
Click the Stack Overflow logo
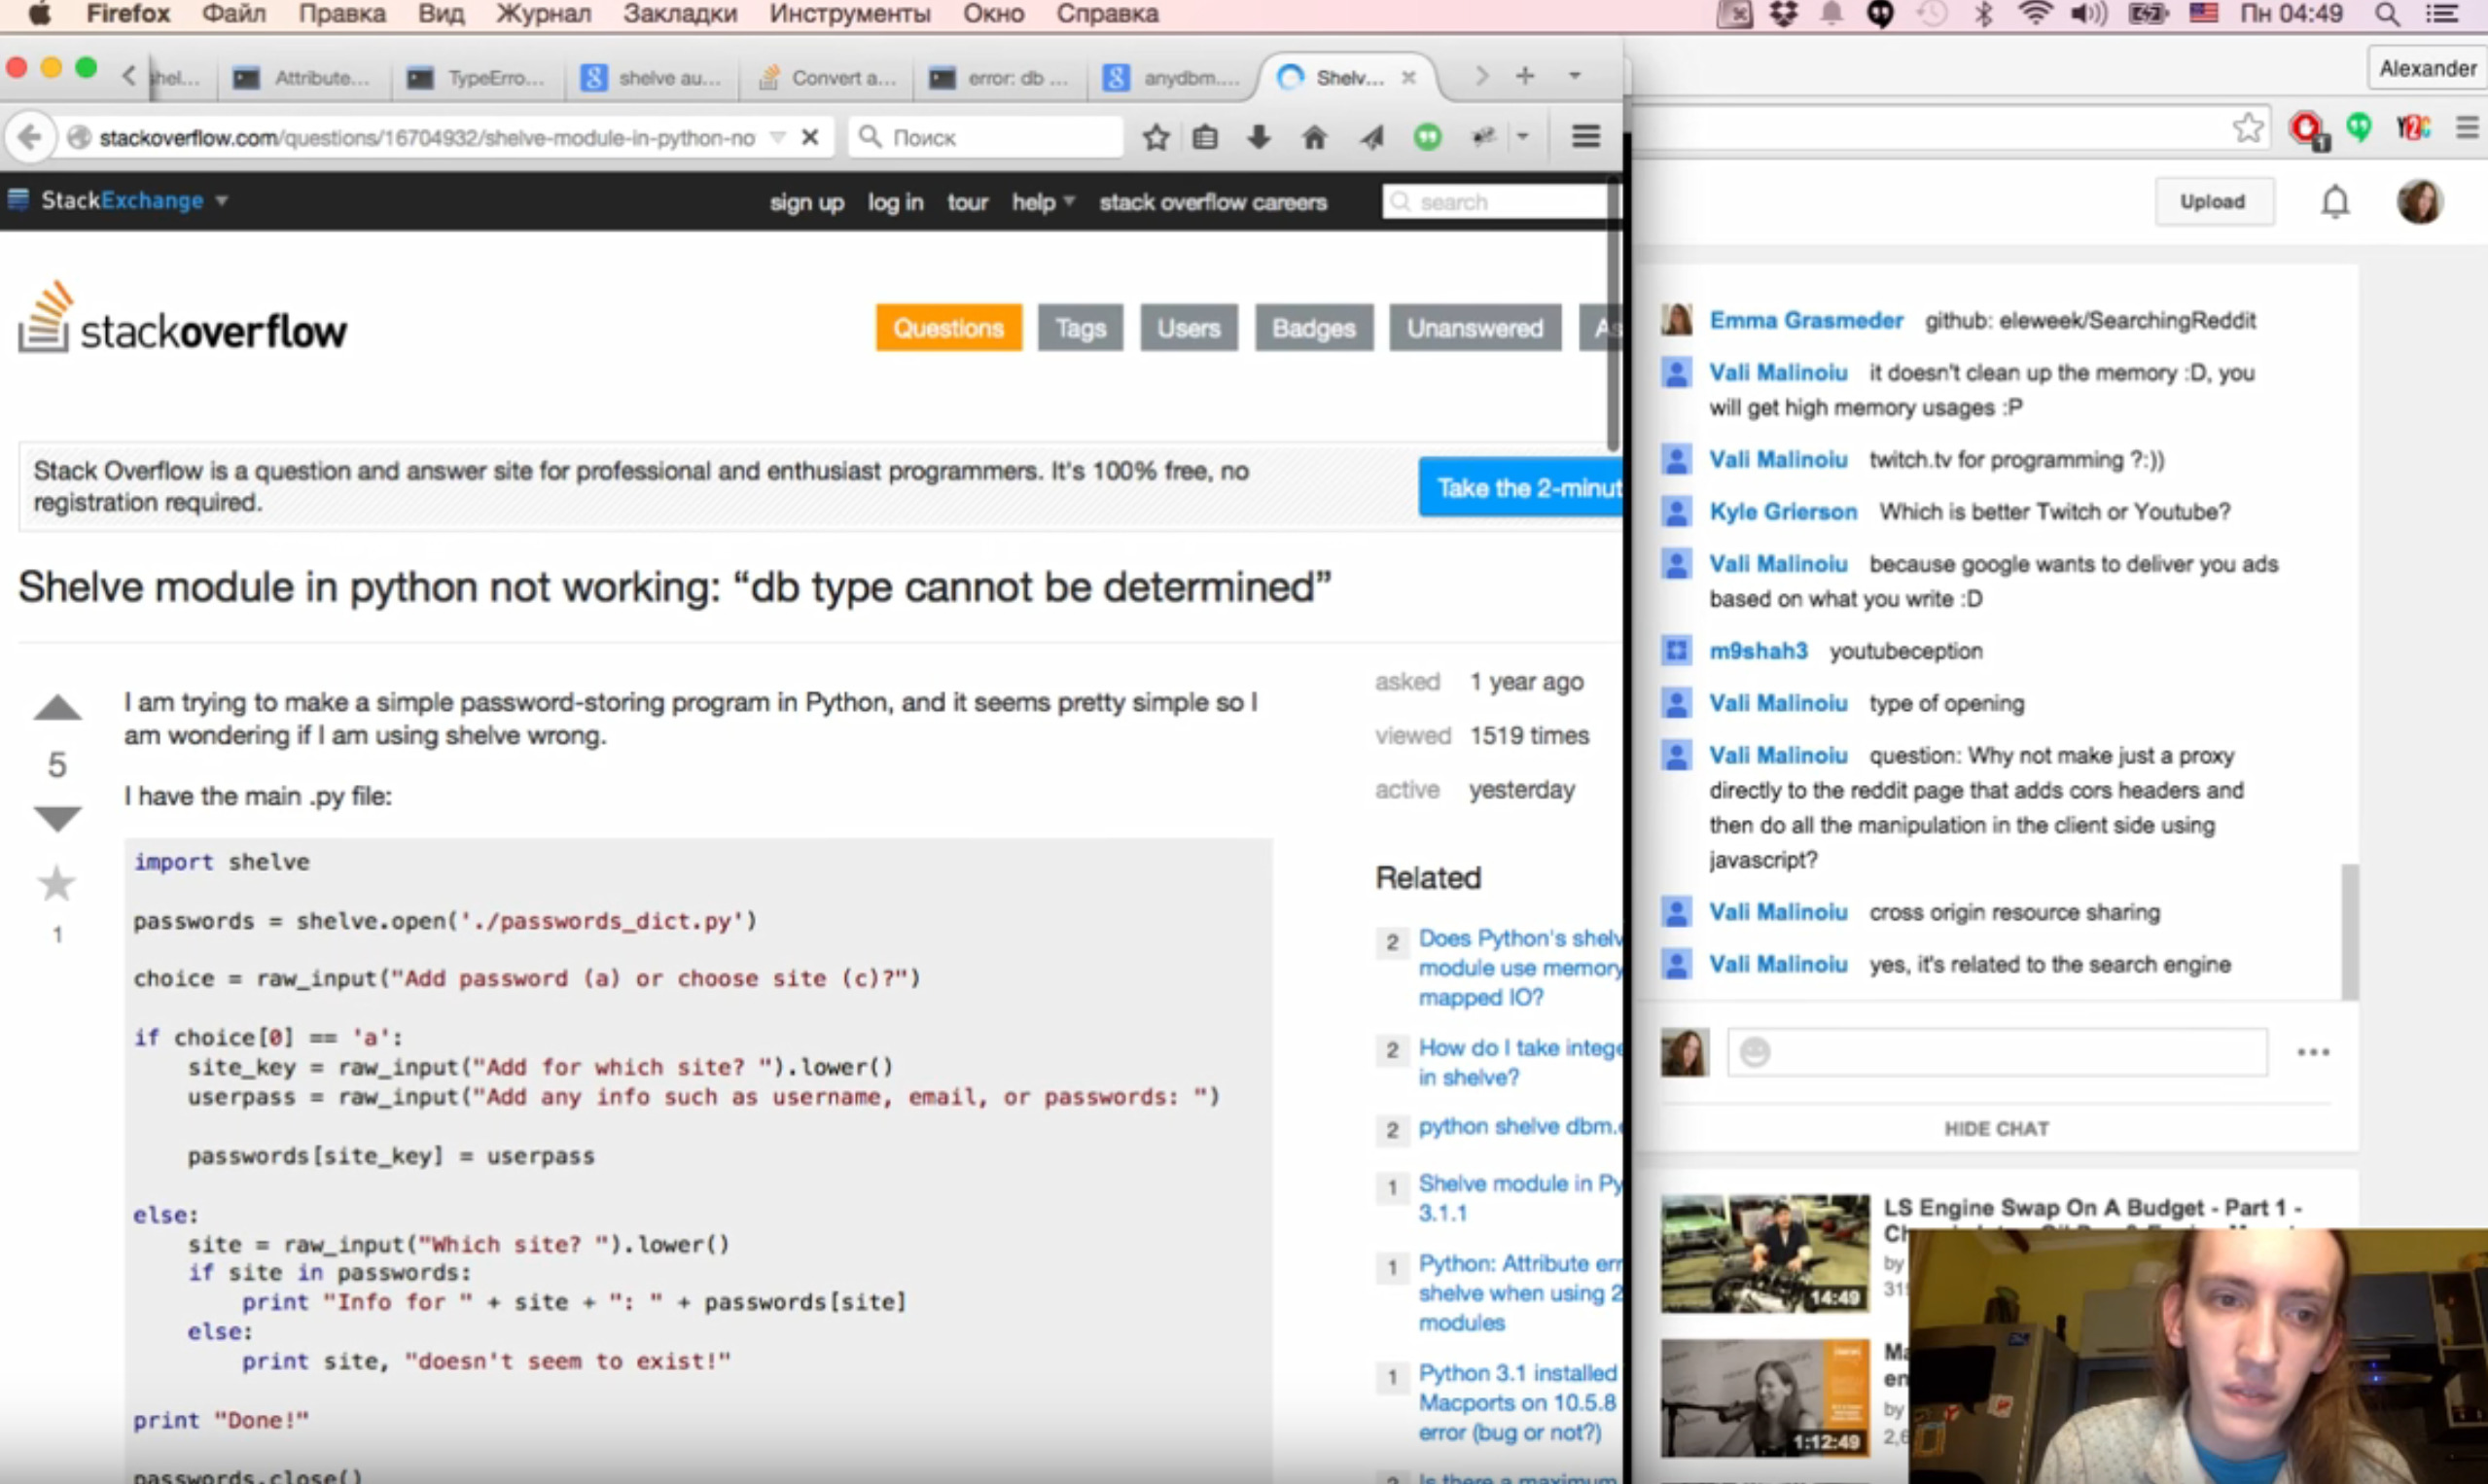tap(182, 318)
